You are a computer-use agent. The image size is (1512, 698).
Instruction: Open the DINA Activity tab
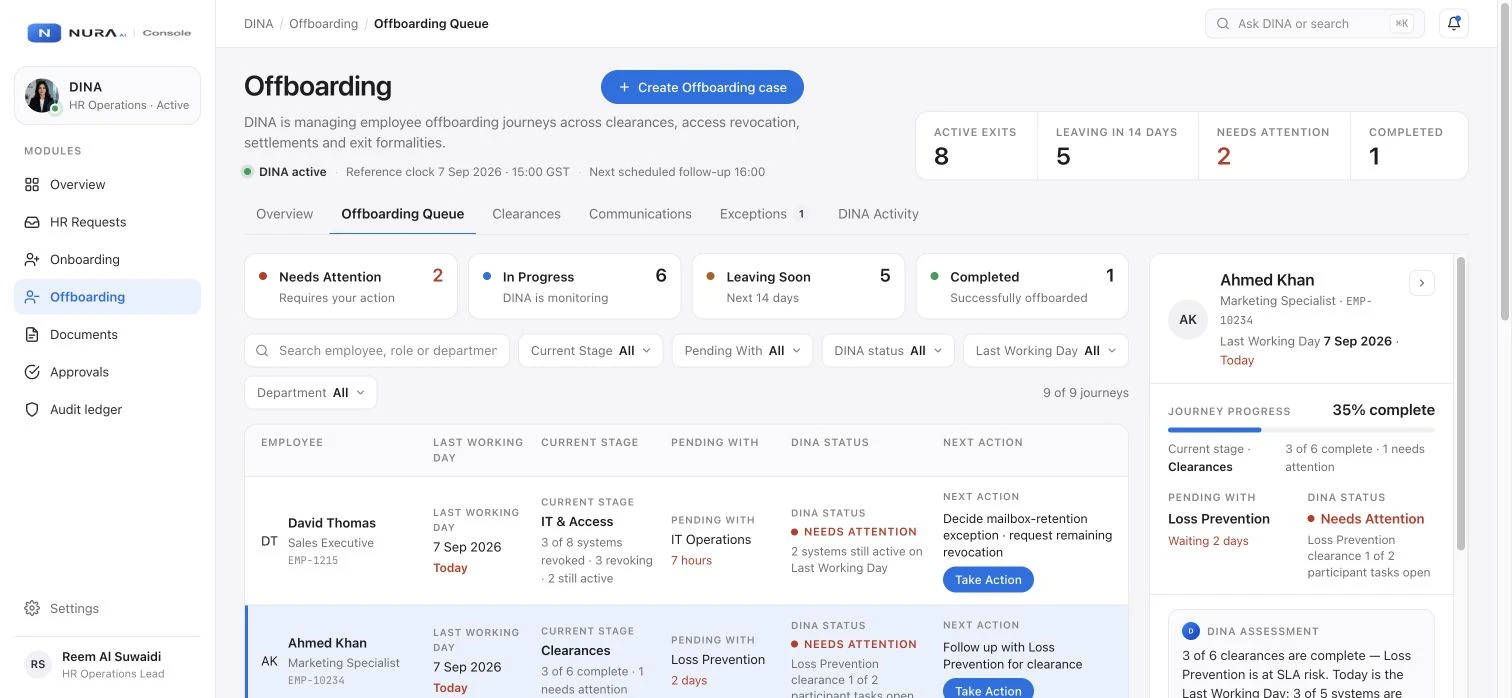pyautogui.click(x=878, y=214)
